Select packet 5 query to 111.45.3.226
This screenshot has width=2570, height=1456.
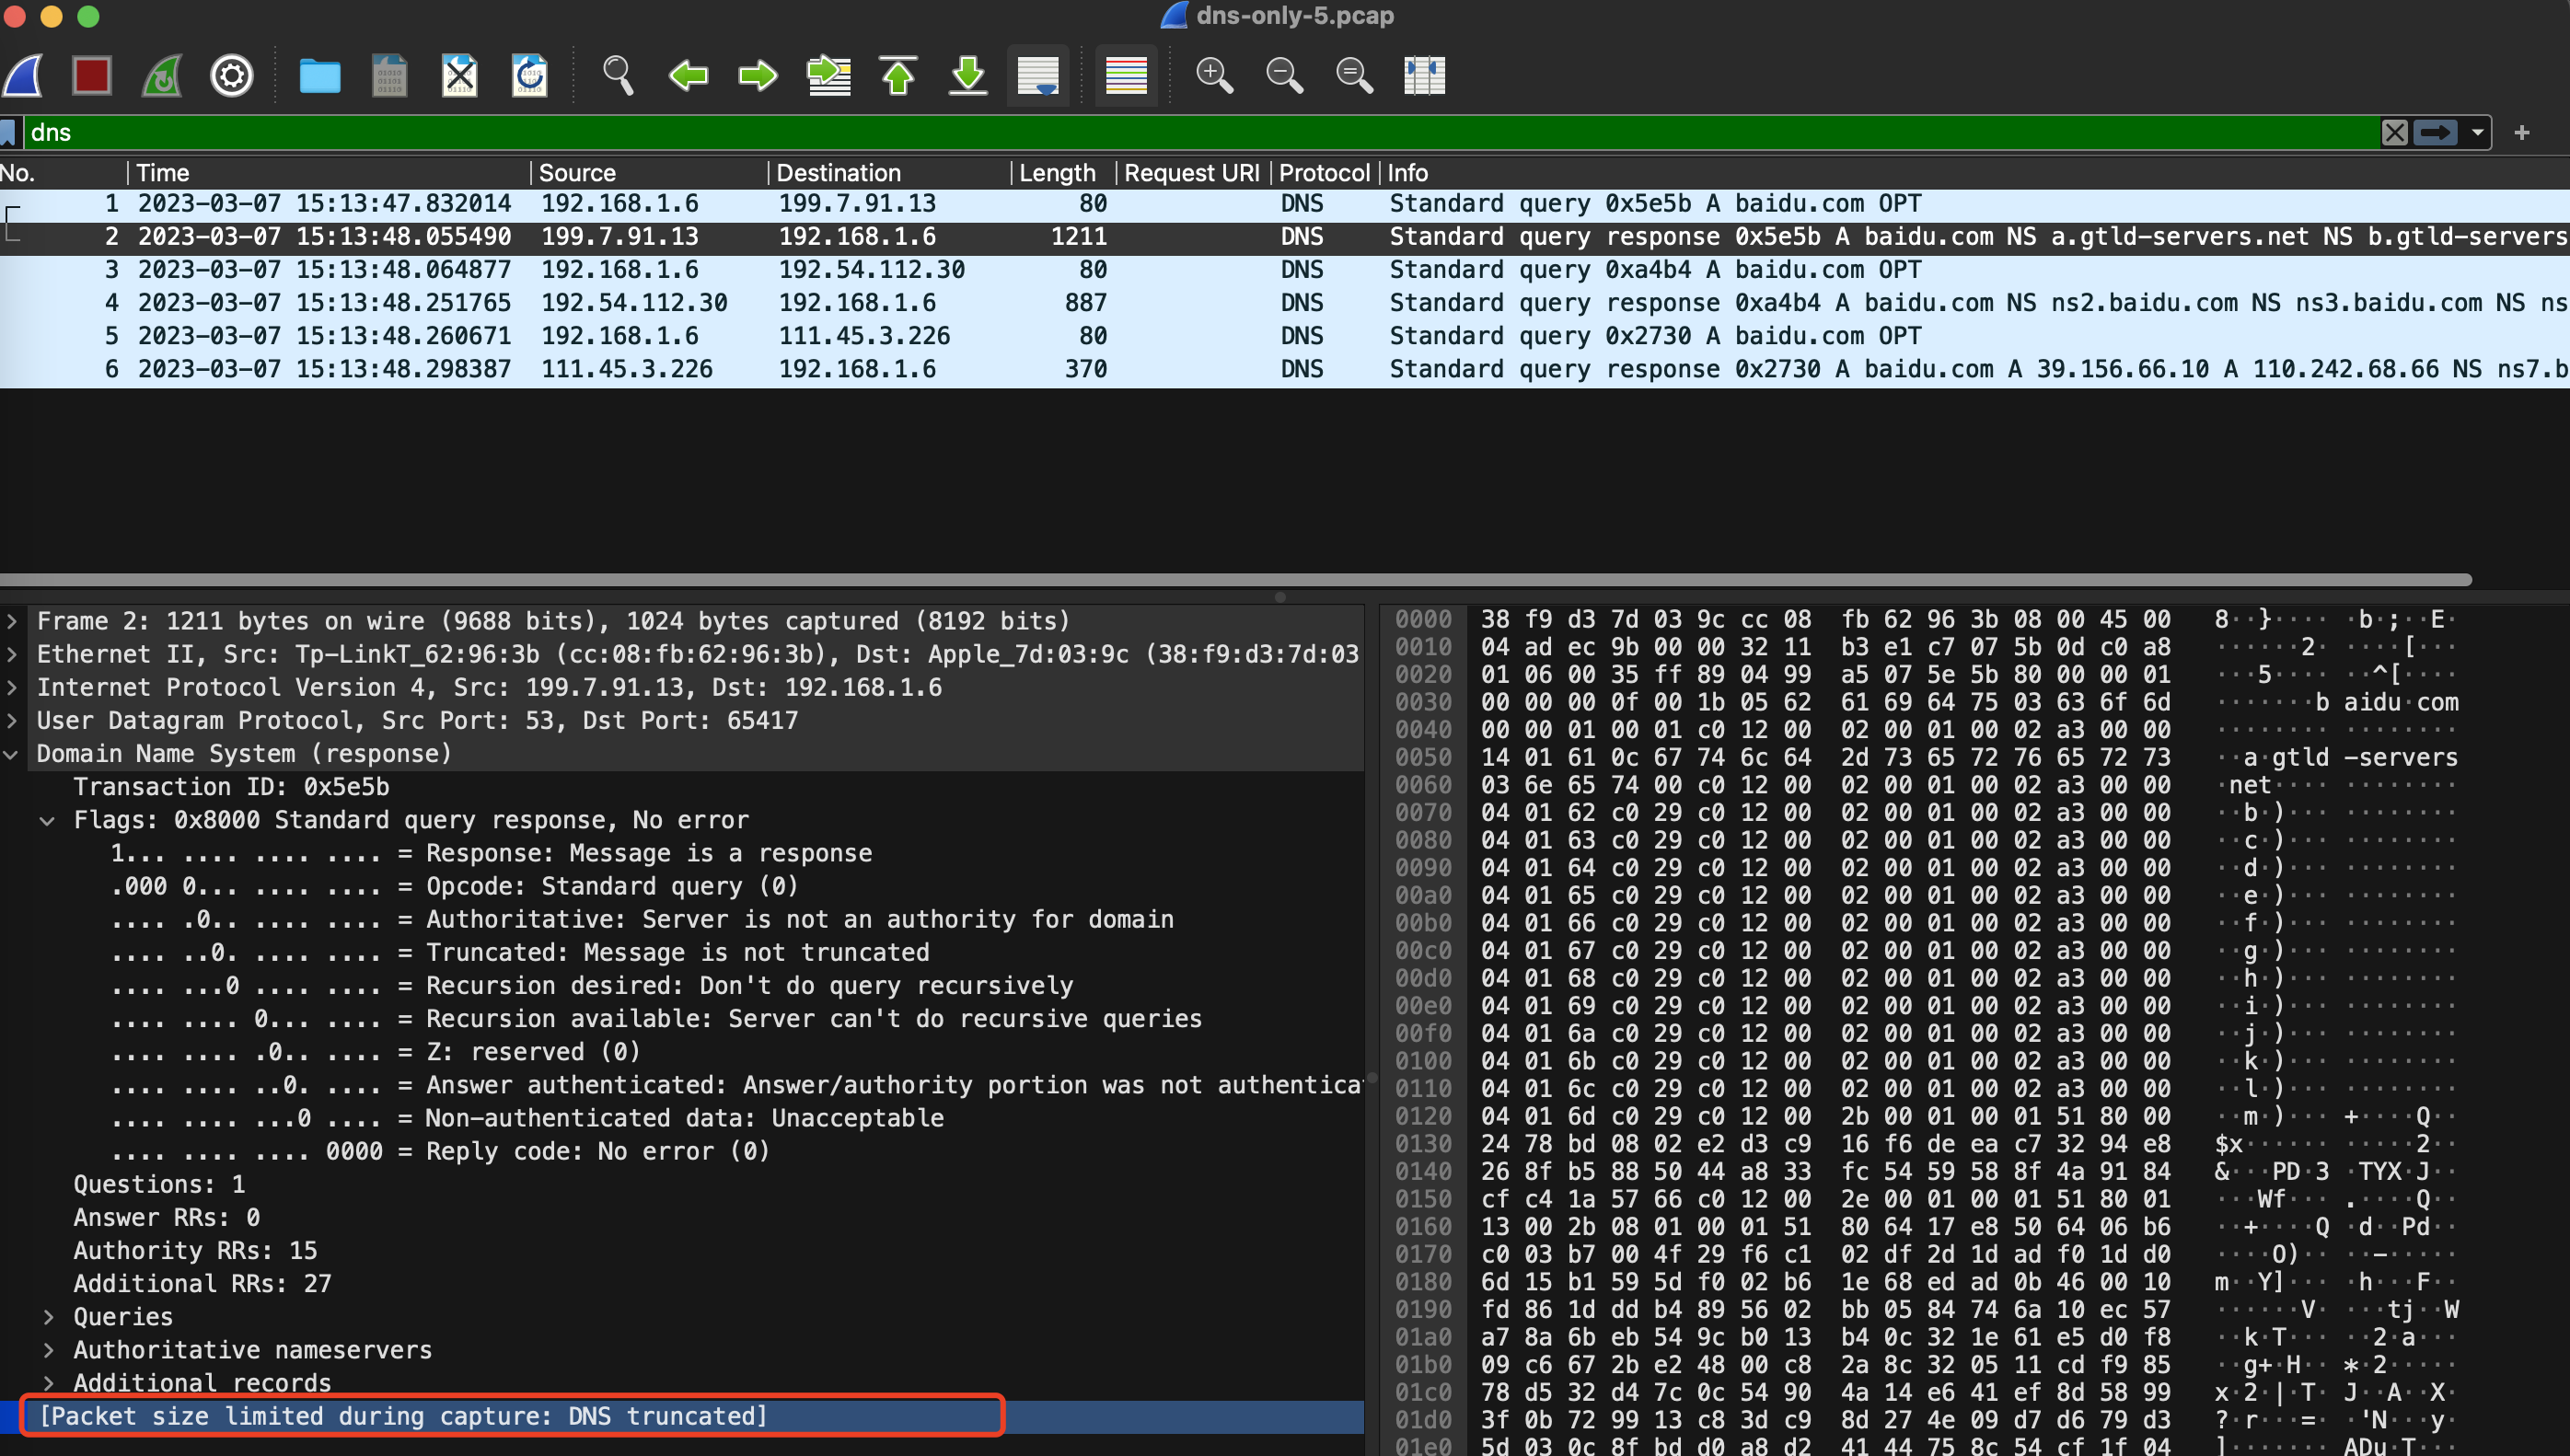pyautogui.click(x=1285, y=336)
